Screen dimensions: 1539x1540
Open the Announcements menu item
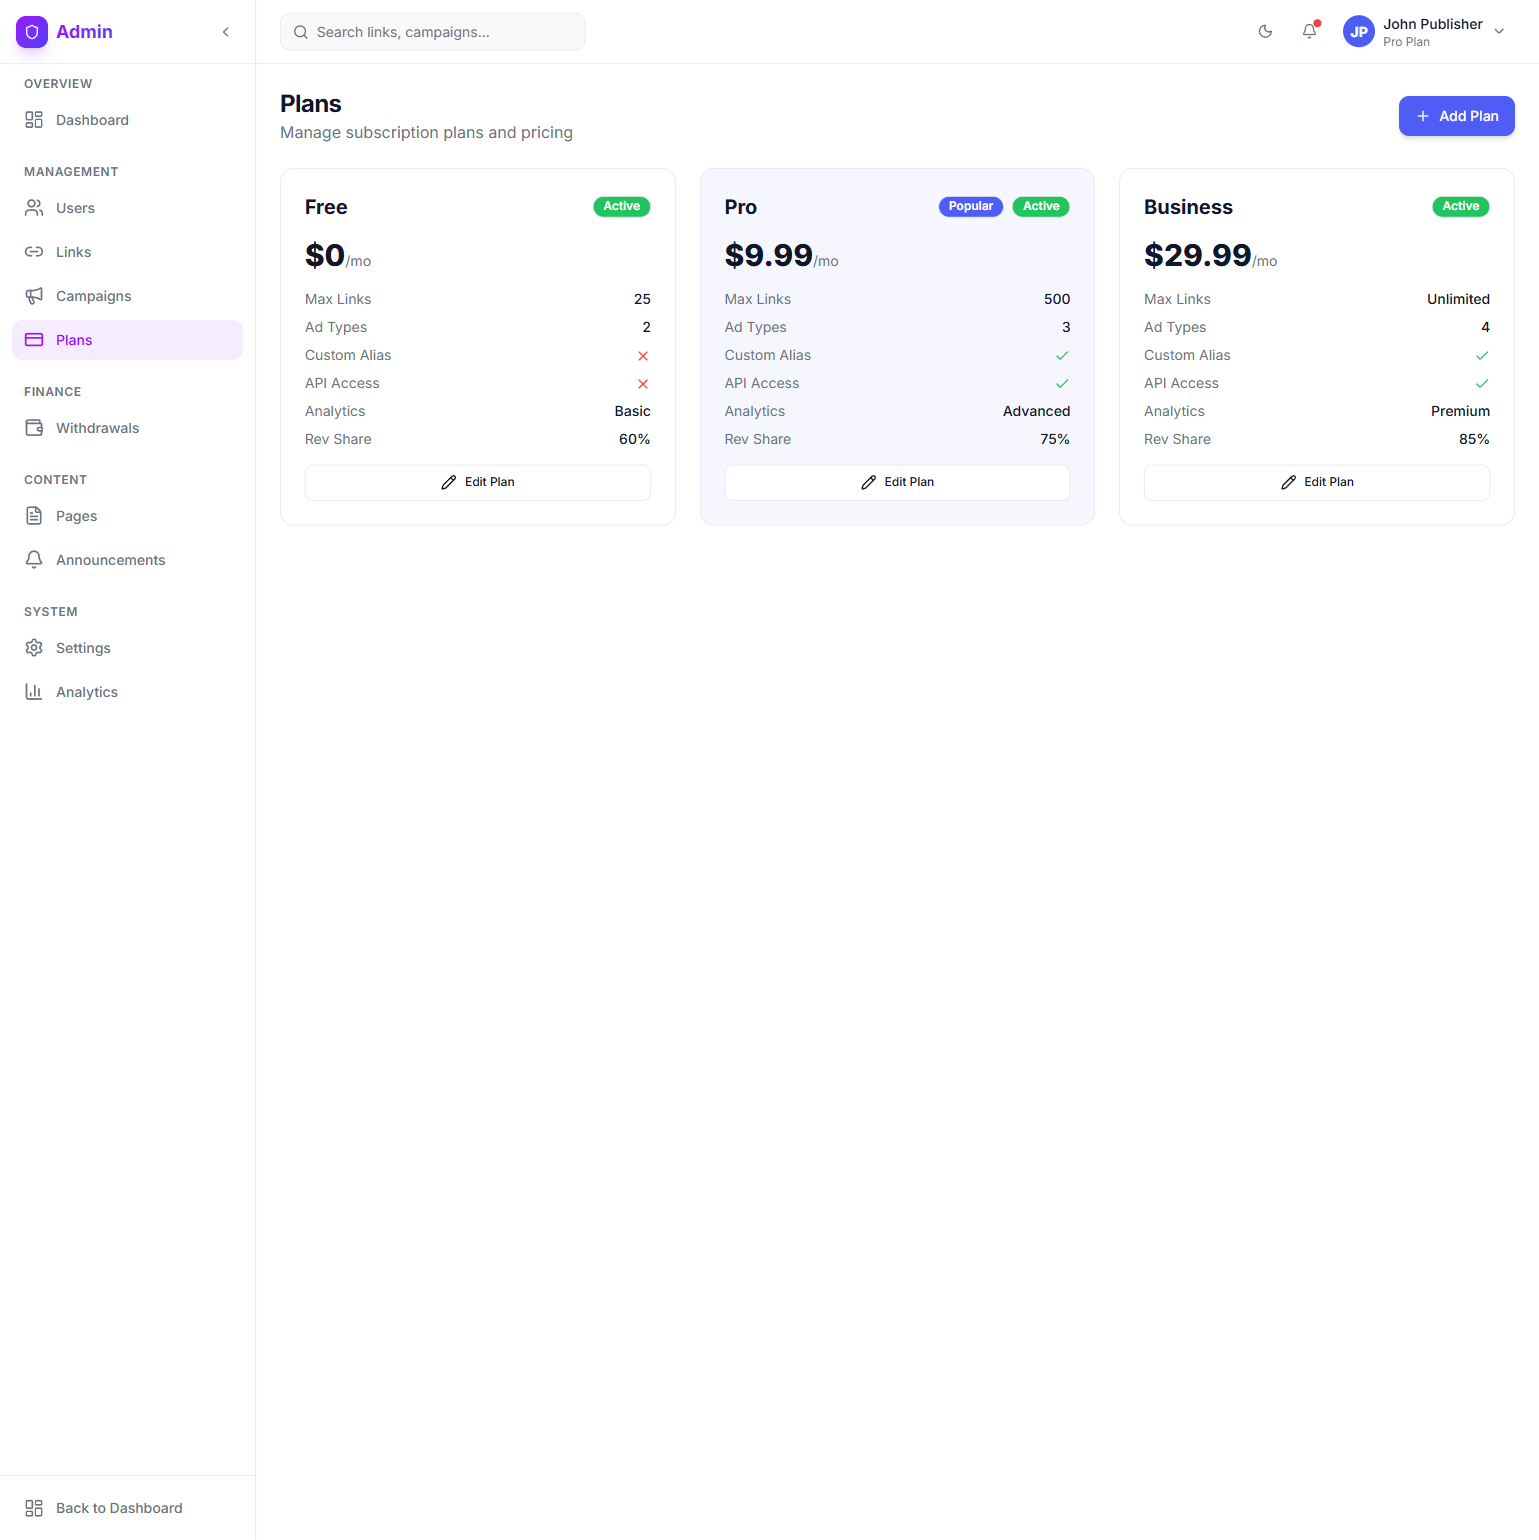pos(127,560)
